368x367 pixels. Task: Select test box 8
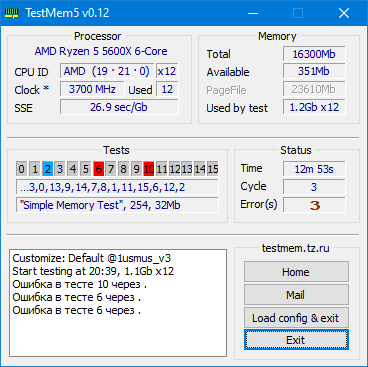click(124, 169)
